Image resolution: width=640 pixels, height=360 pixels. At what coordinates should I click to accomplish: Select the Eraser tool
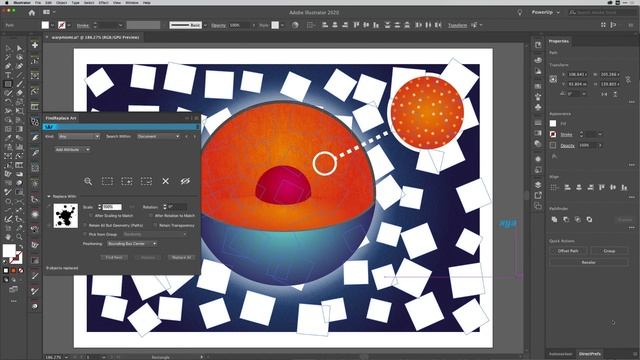click(x=19, y=93)
